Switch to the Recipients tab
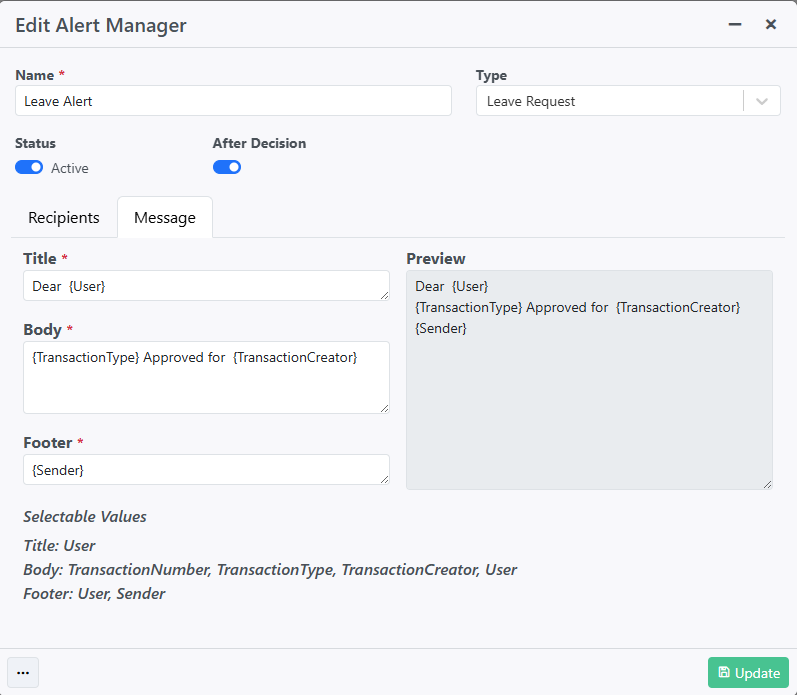This screenshot has height=695, width=797. click(64, 218)
